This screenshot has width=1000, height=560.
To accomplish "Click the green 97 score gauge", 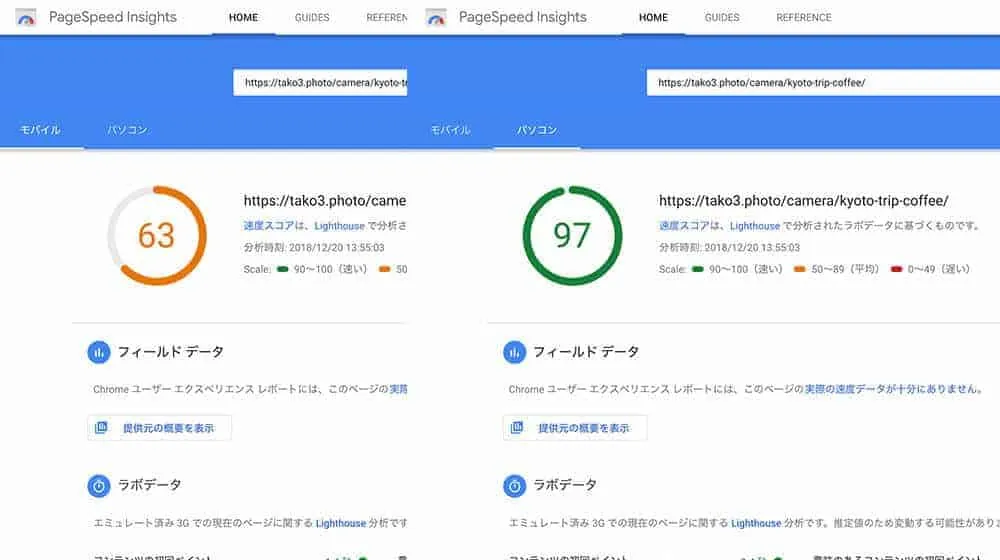I will pos(572,235).
